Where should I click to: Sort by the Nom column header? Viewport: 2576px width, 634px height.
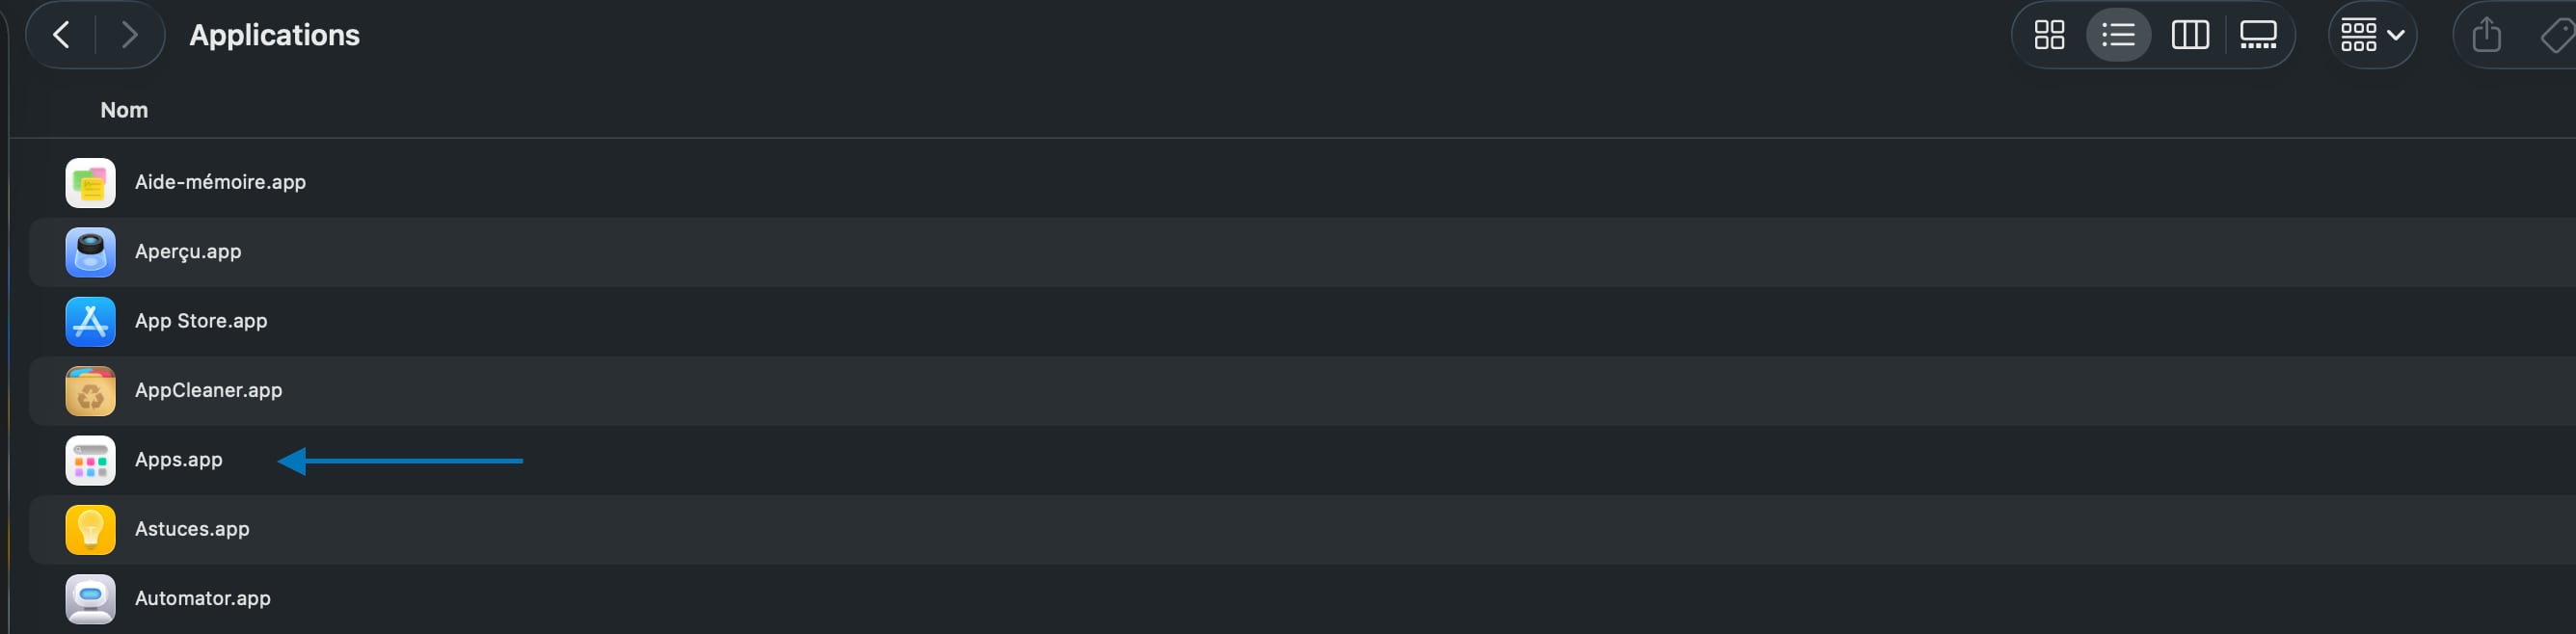coord(124,110)
